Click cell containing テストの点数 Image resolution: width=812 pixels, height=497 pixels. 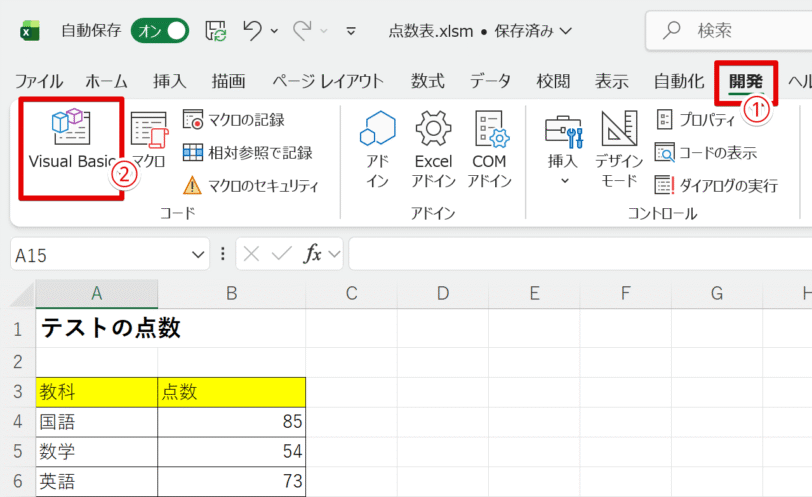point(97,328)
